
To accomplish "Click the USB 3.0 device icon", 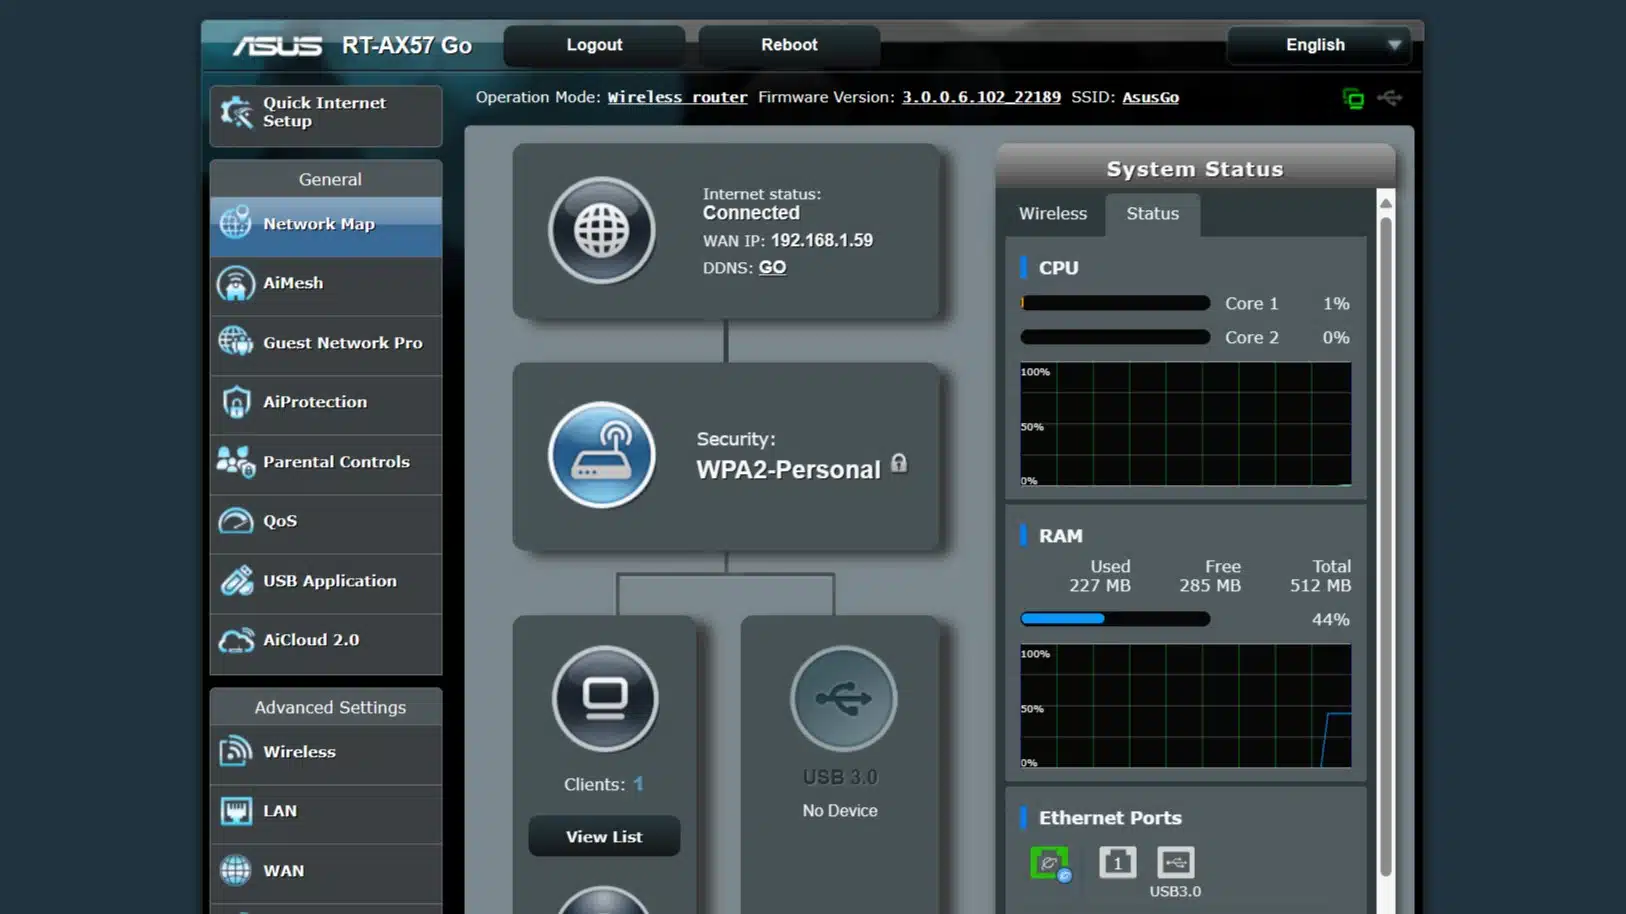I will [x=843, y=698].
